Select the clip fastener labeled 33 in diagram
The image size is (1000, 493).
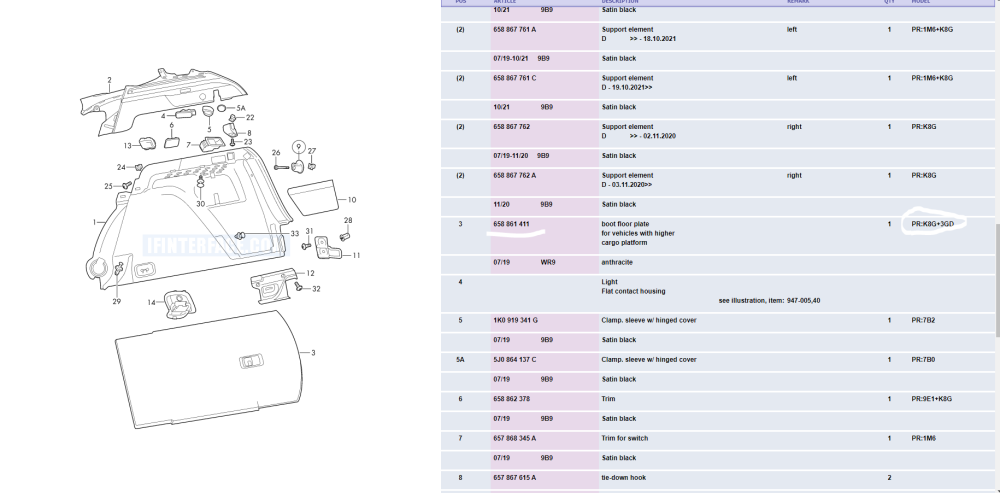pyautogui.click(x=241, y=234)
